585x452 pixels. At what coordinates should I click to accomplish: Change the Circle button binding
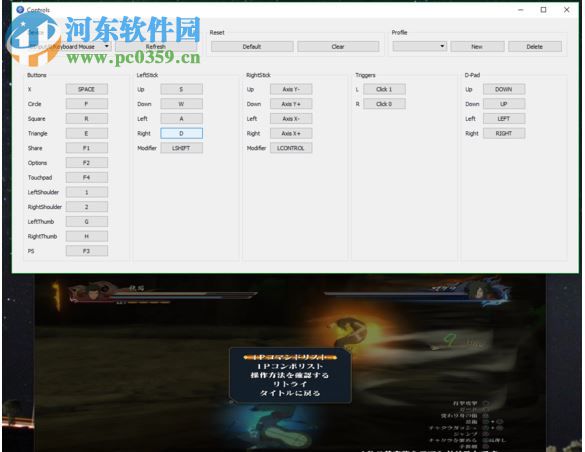click(87, 104)
